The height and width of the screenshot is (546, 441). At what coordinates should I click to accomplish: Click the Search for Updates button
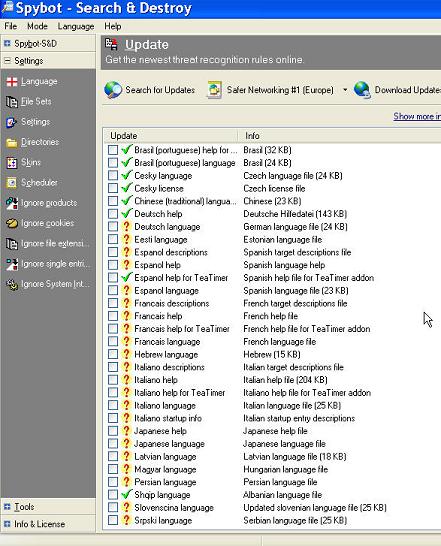[x=150, y=90]
